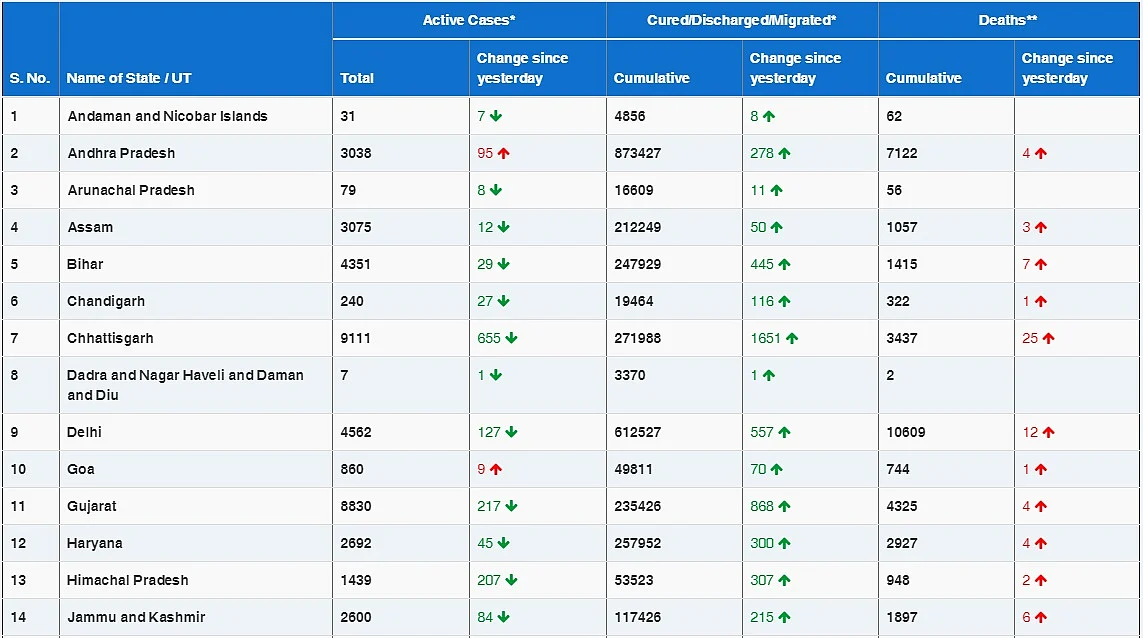Click Andaman green down arrow beside 7
Viewport: 1143px width, 638px height.
pyautogui.click(x=496, y=116)
